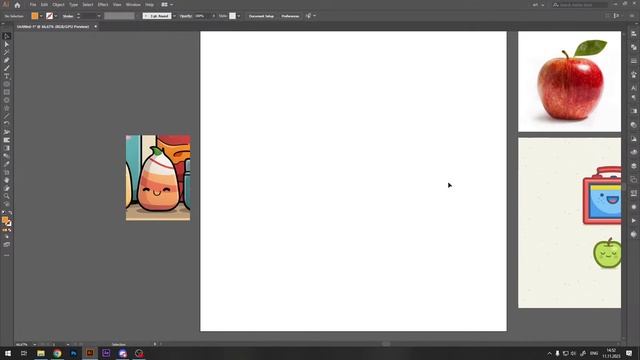Open the Help menu
This screenshot has height=360, width=640.
(150, 4)
